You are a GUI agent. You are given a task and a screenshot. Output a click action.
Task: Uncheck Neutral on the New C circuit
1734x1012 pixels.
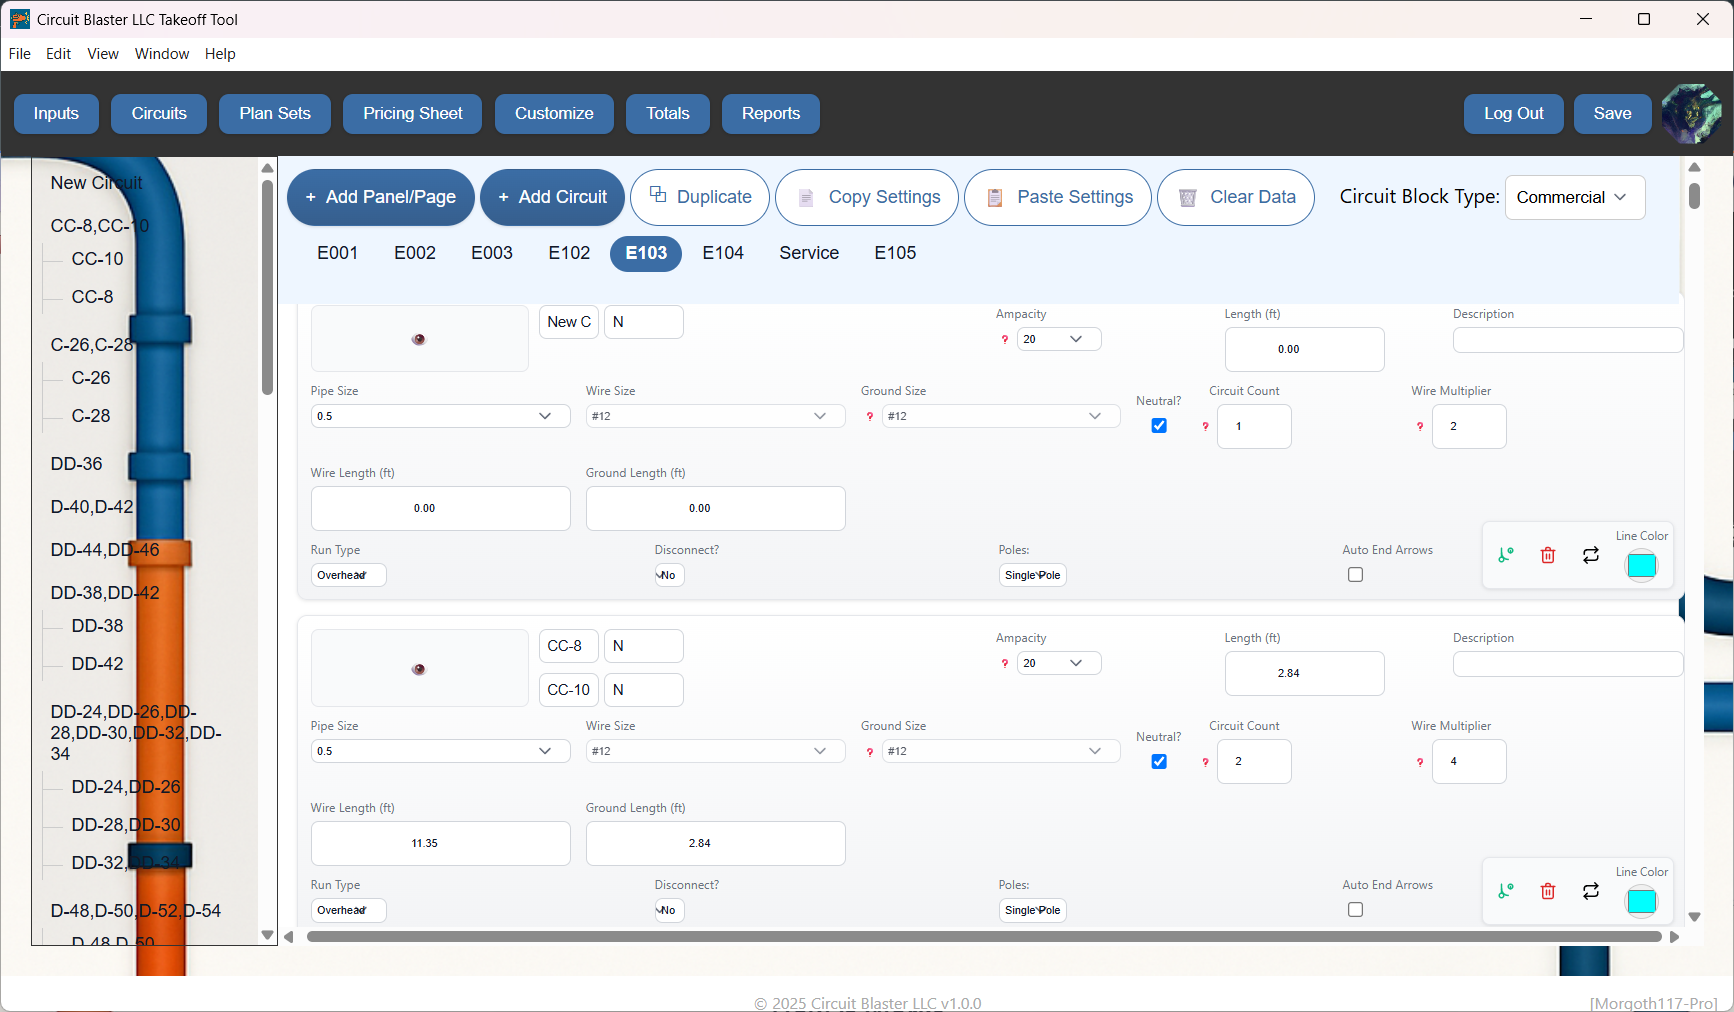tap(1158, 425)
